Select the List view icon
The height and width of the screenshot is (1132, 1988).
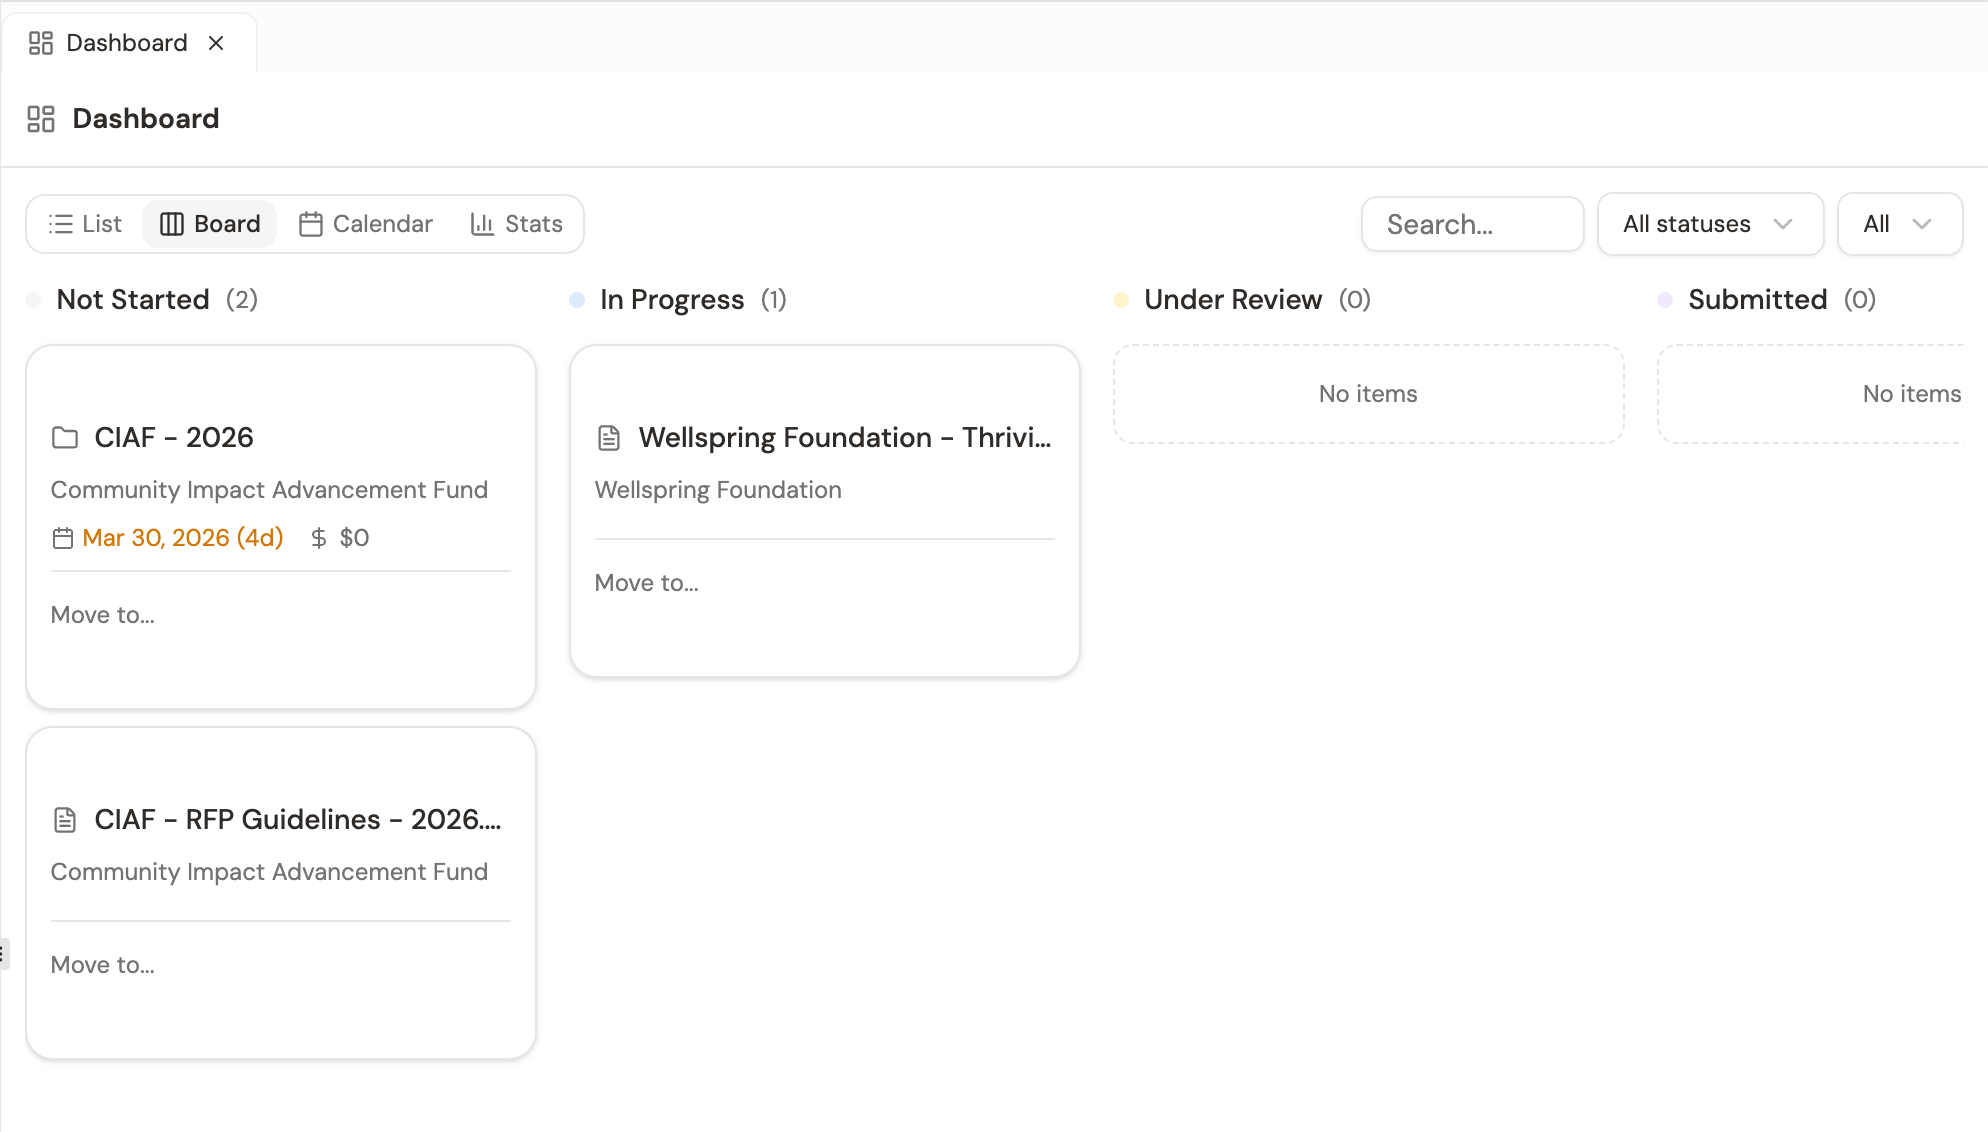click(61, 224)
